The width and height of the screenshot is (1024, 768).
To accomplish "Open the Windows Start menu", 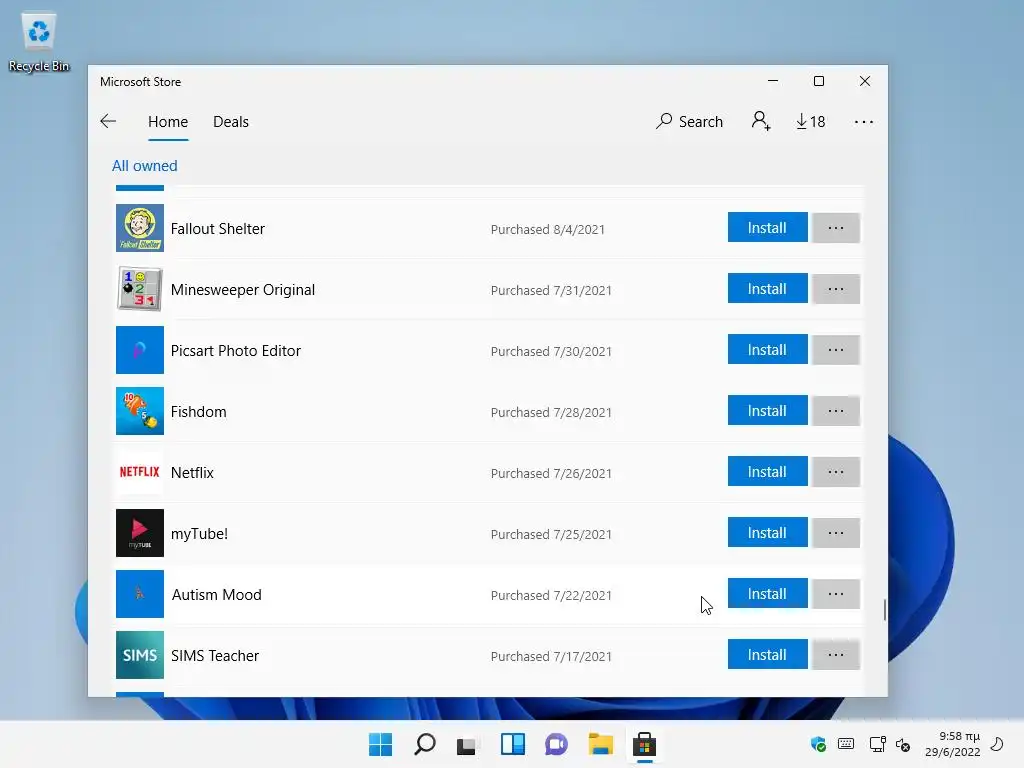I will 380,744.
